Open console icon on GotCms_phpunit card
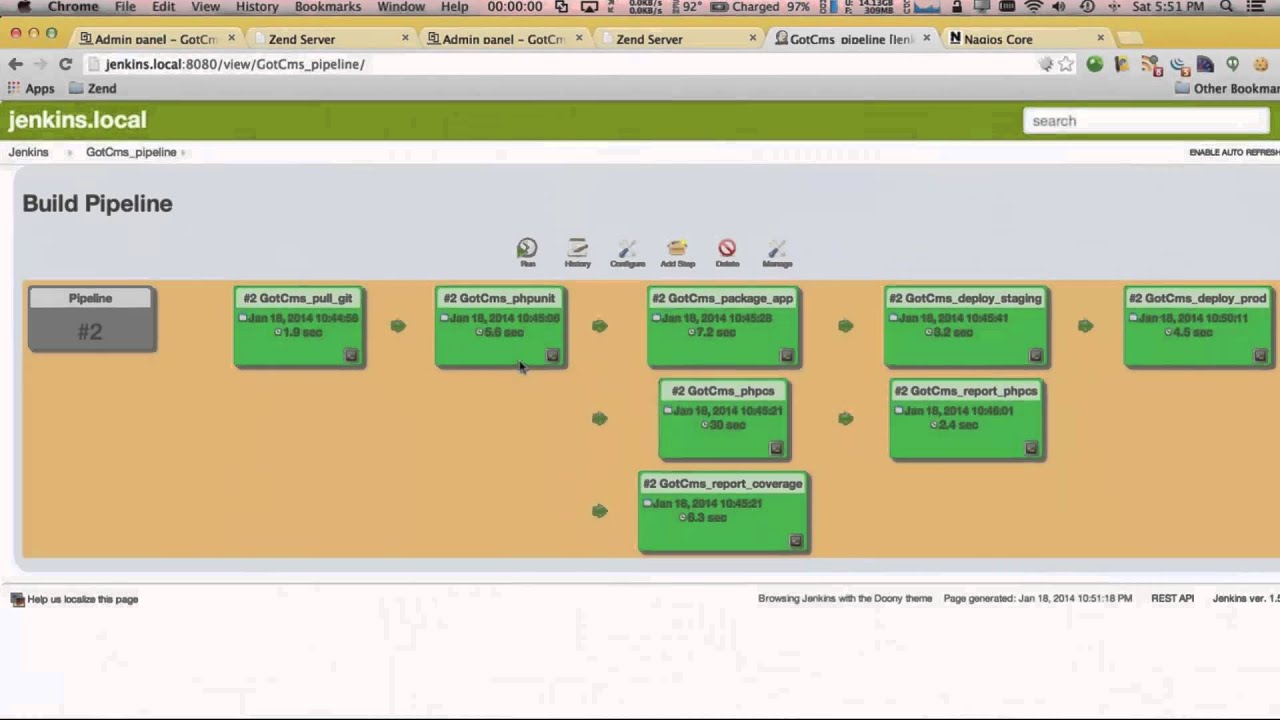1280x720 pixels. pyautogui.click(x=552, y=355)
